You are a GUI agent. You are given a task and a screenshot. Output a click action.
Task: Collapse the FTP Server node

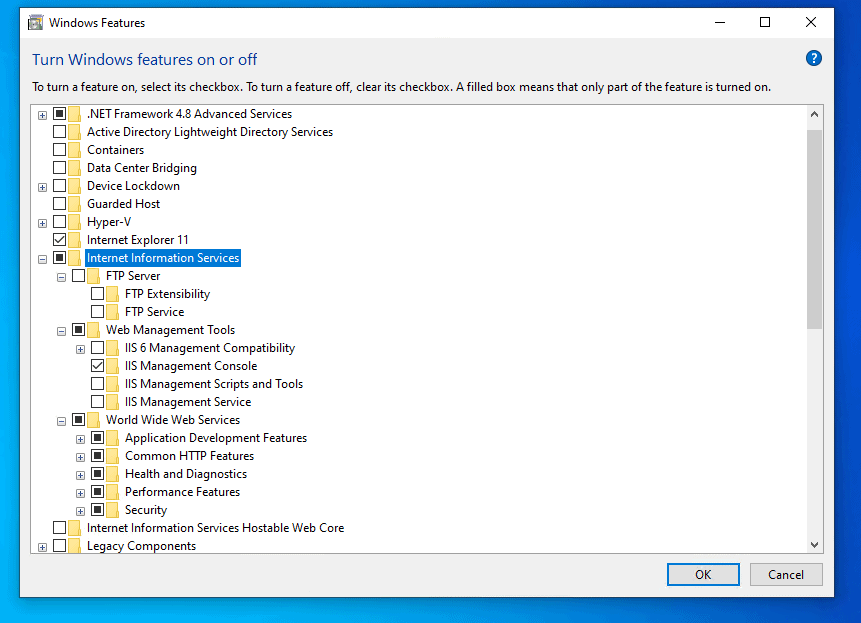[62, 277]
